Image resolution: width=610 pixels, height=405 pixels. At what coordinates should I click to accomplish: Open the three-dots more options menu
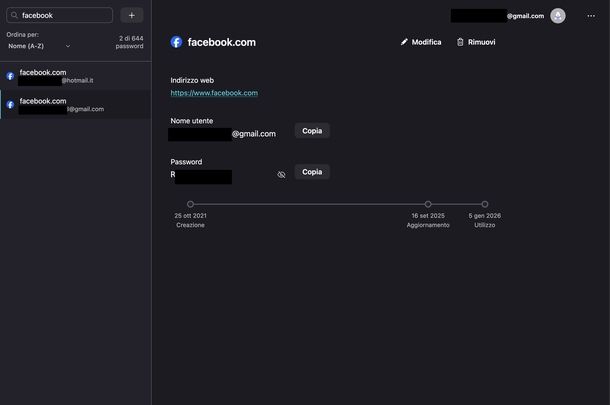[591, 16]
